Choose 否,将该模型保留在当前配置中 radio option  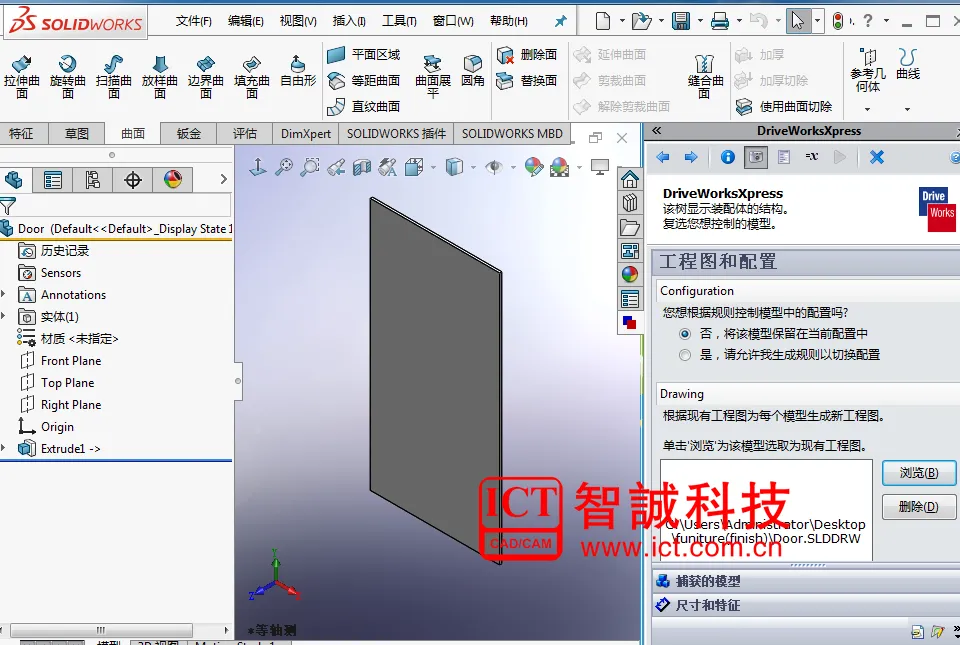684,334
